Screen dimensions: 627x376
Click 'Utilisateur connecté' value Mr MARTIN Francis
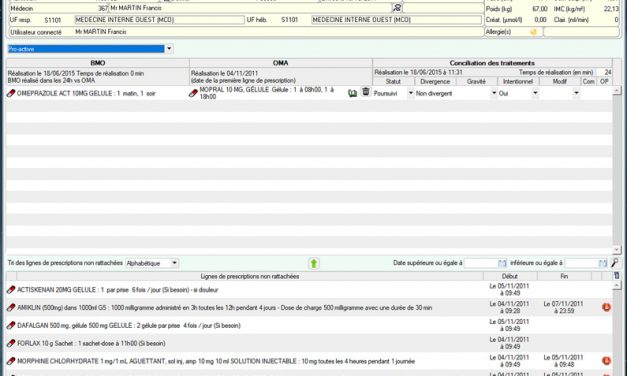tap(101, 32)
